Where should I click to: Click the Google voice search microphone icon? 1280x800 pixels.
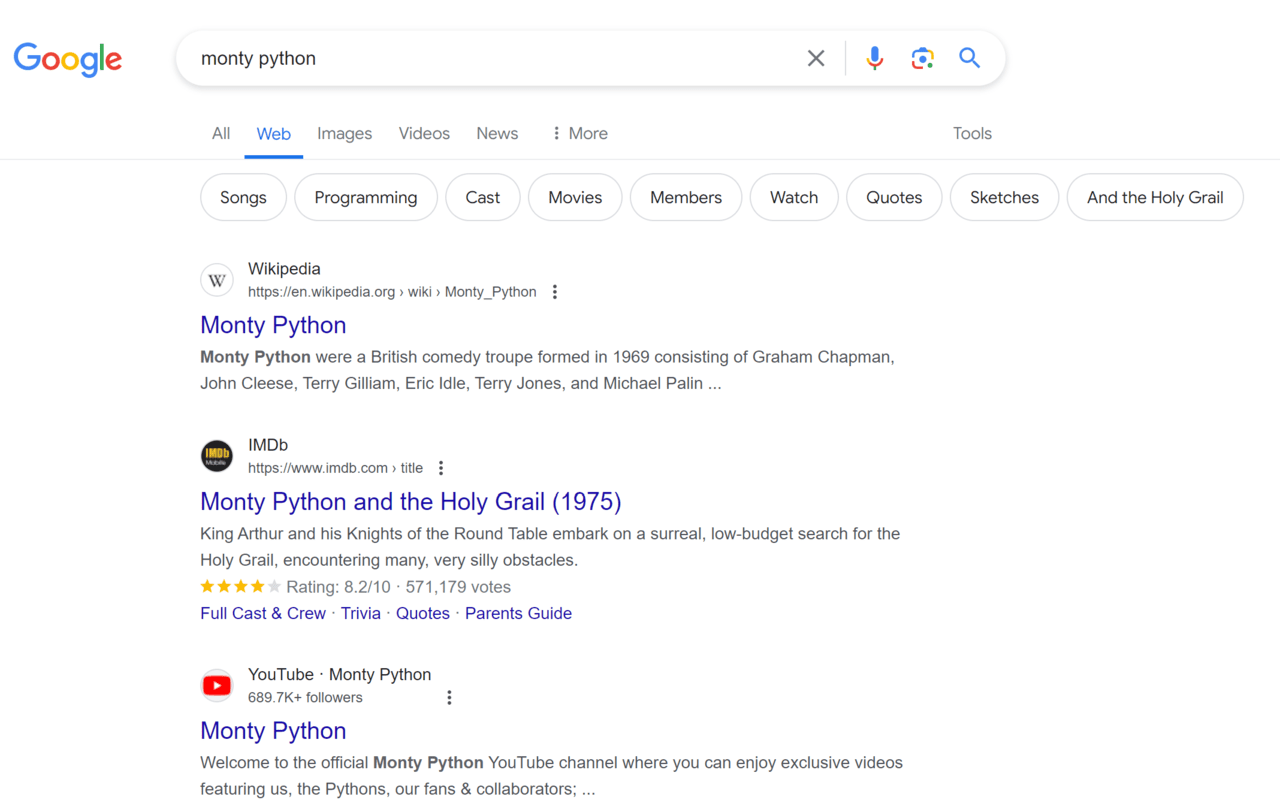pyautogui.click(x=874, y=58)
